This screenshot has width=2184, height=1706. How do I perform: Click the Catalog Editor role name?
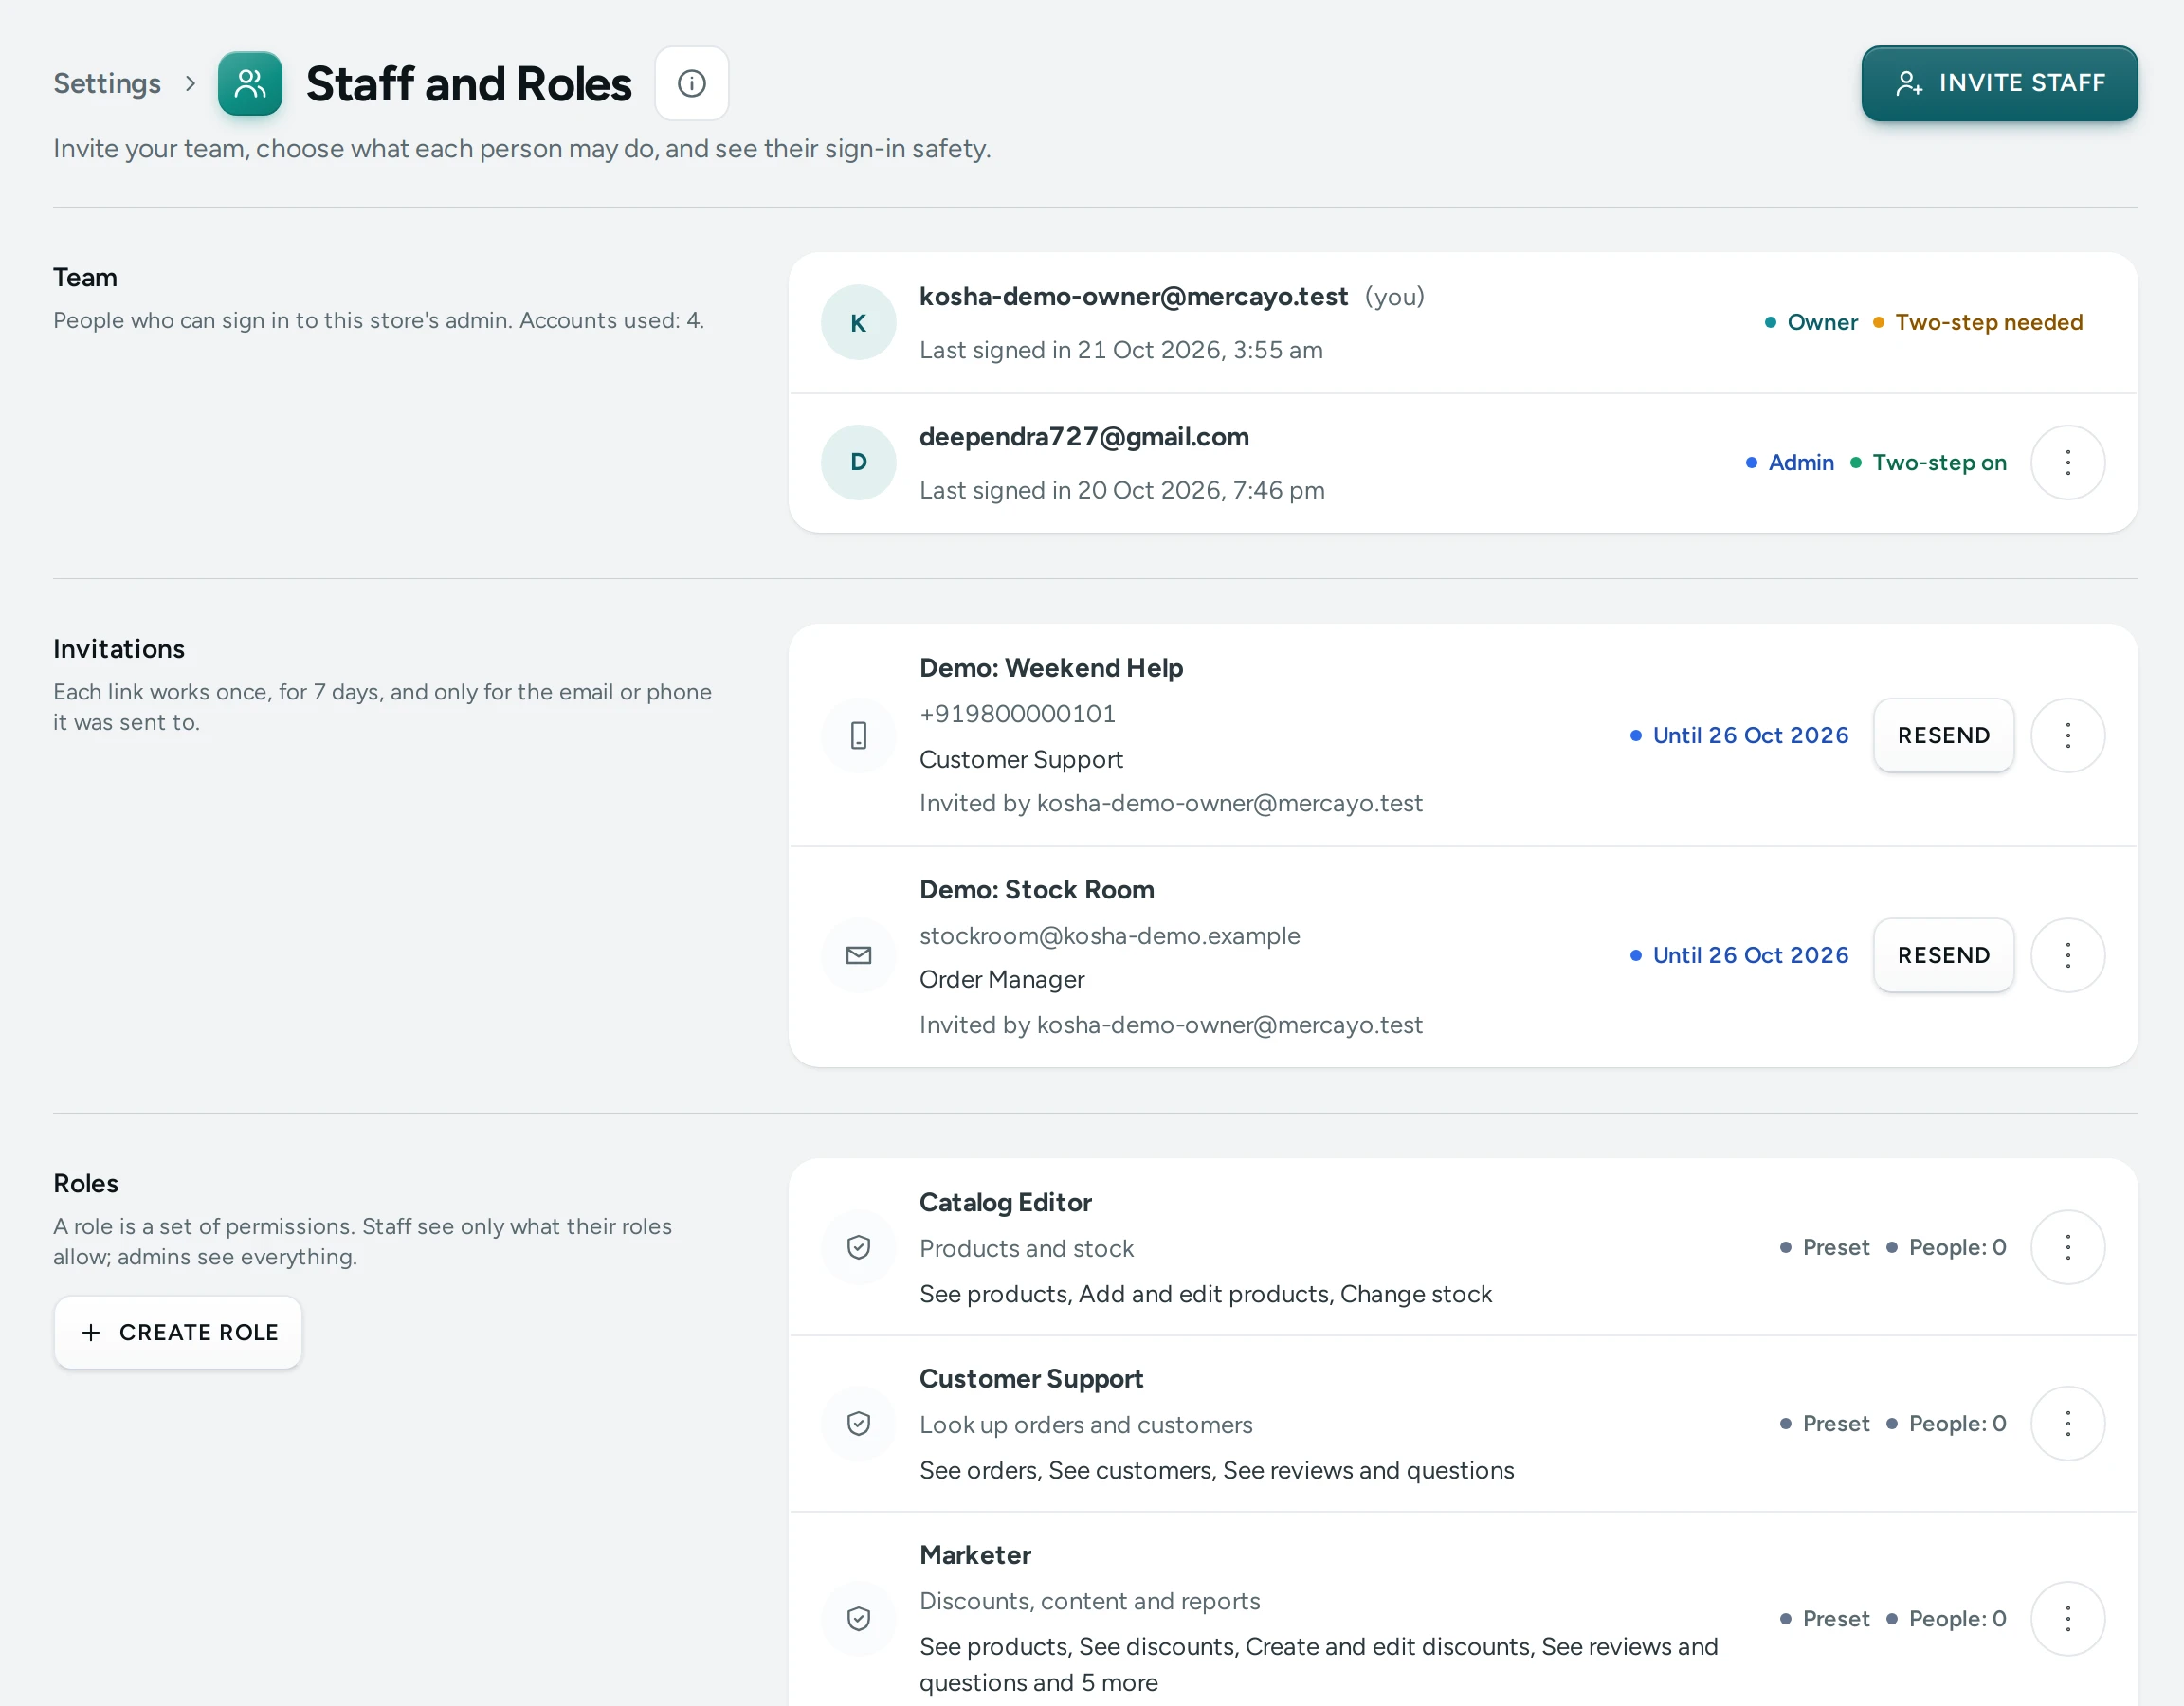(1005, 1203)
